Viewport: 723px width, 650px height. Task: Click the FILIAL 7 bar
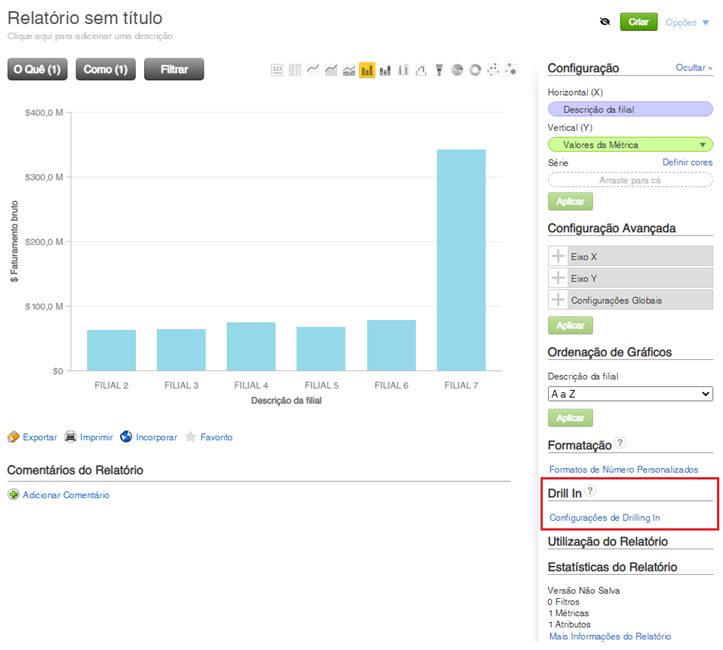click(461, 260)
